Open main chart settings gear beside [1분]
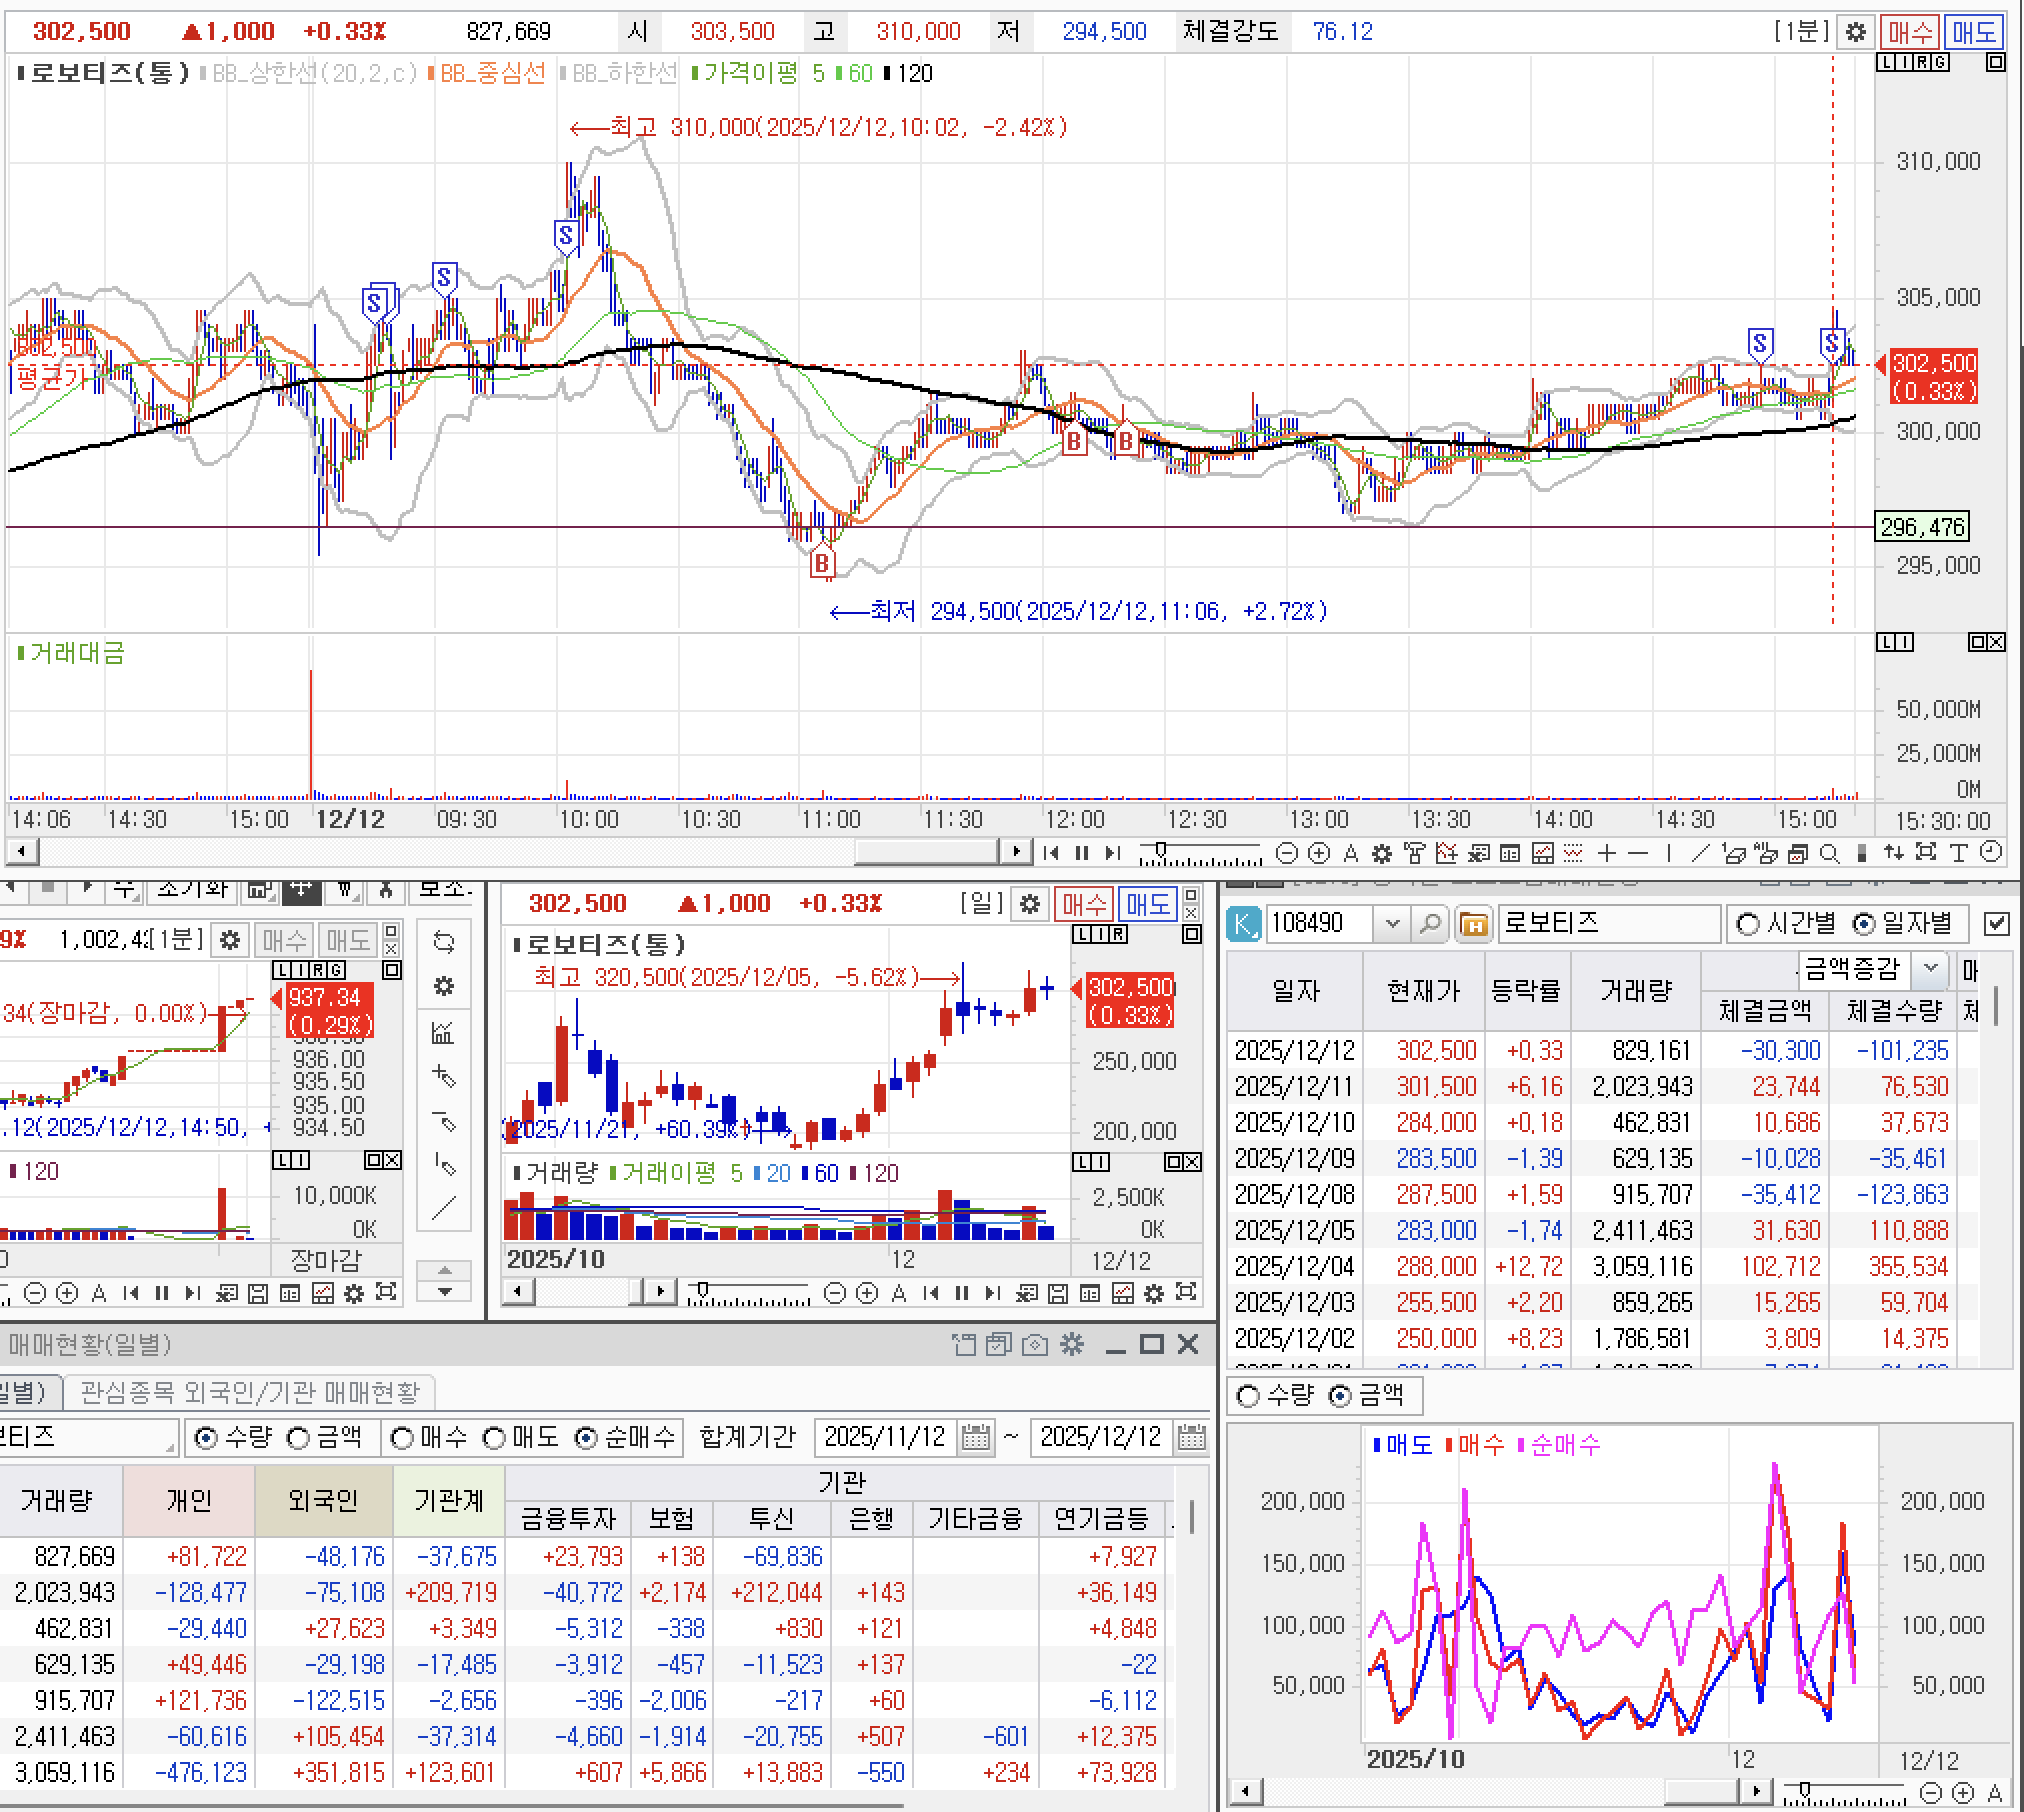The image size is (2024, 1812). (1855, 32)
